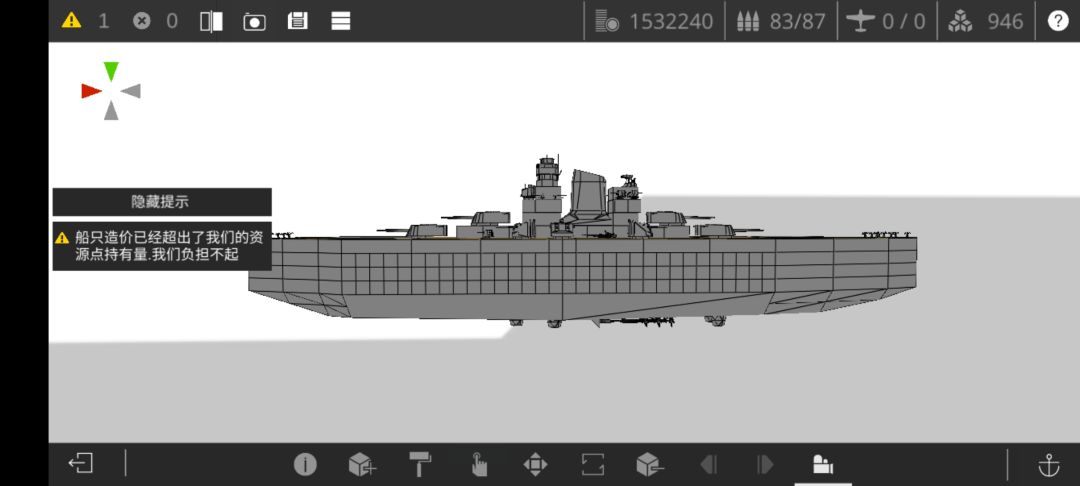Select the add block cube-plus tool

click(x=362, y=464)
